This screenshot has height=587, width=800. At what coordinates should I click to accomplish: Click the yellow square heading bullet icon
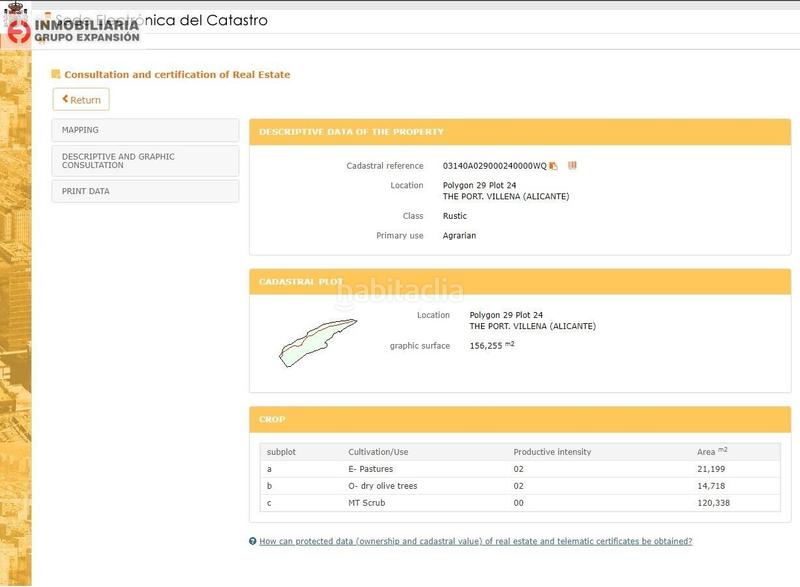tap(56, 74)
